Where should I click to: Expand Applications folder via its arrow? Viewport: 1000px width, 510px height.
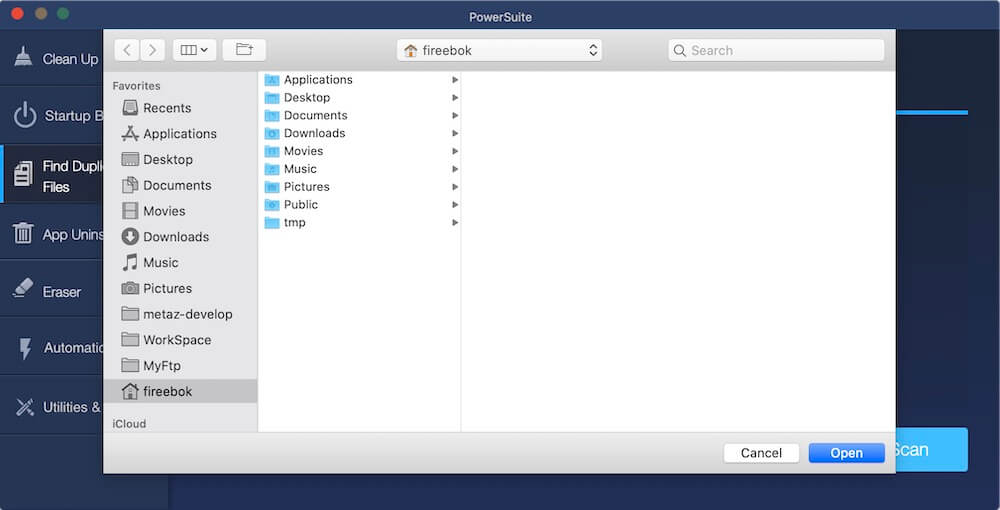click(455, 80)
